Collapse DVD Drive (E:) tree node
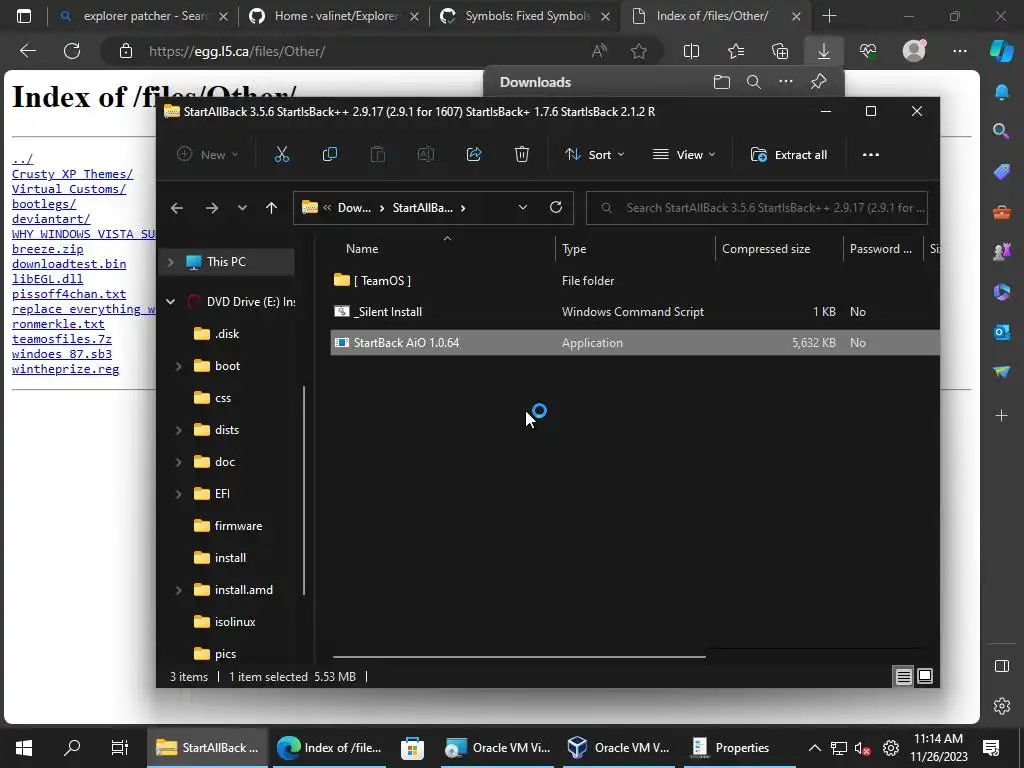Image resolution: width=1024 pixels, height=768 pixels. [170, 302]
